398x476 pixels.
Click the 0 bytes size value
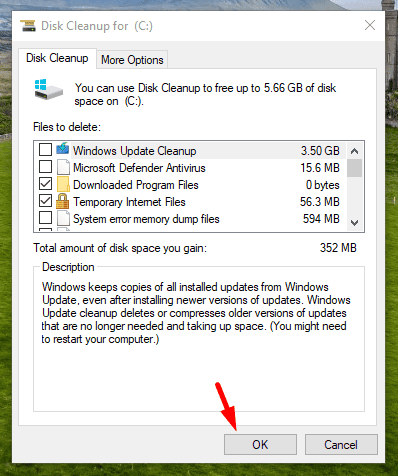point(323,185)
